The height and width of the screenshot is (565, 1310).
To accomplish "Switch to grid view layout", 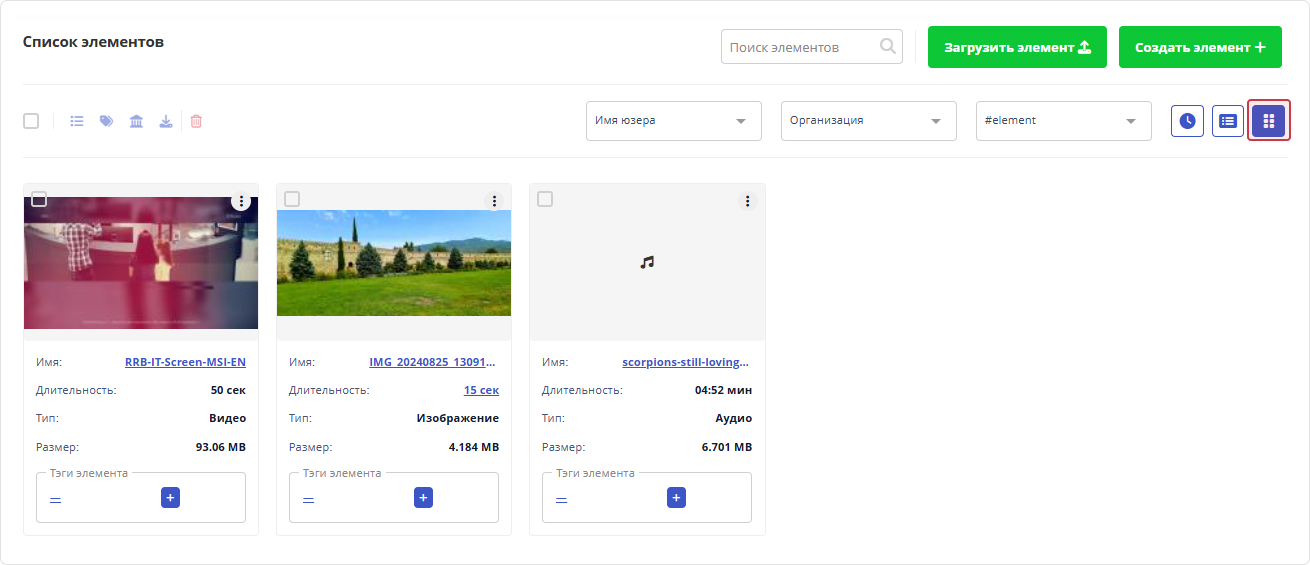I will pyautogui.click(x=1269, y=121).
